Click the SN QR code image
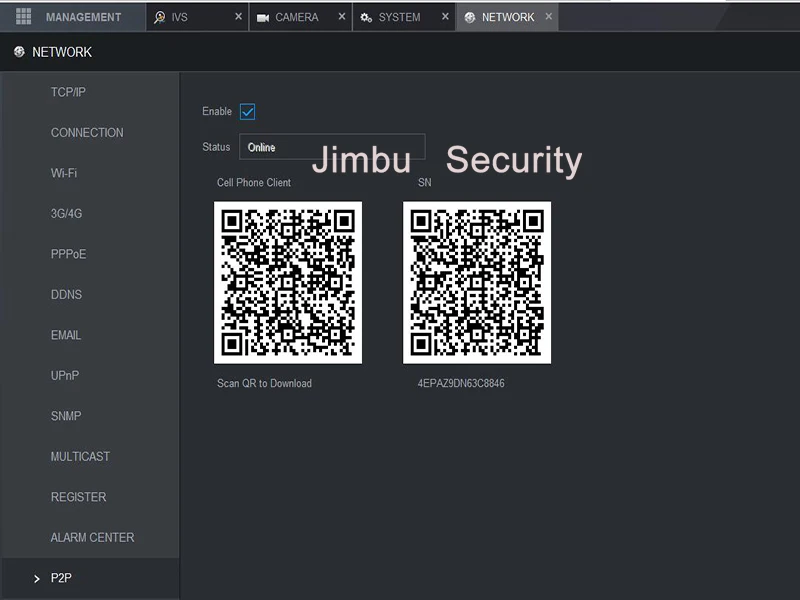 click(x=477, y=283)
